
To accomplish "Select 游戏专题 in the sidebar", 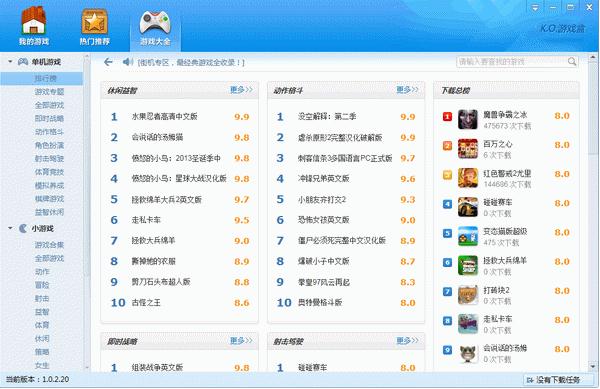I will coord(49,92).
